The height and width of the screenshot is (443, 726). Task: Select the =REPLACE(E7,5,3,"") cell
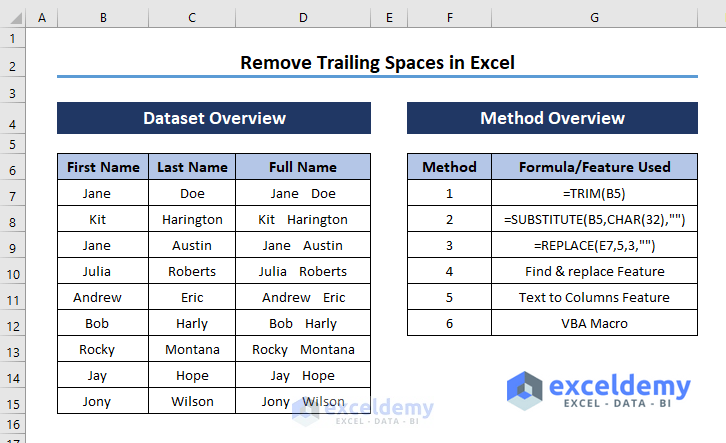(595, 245)
